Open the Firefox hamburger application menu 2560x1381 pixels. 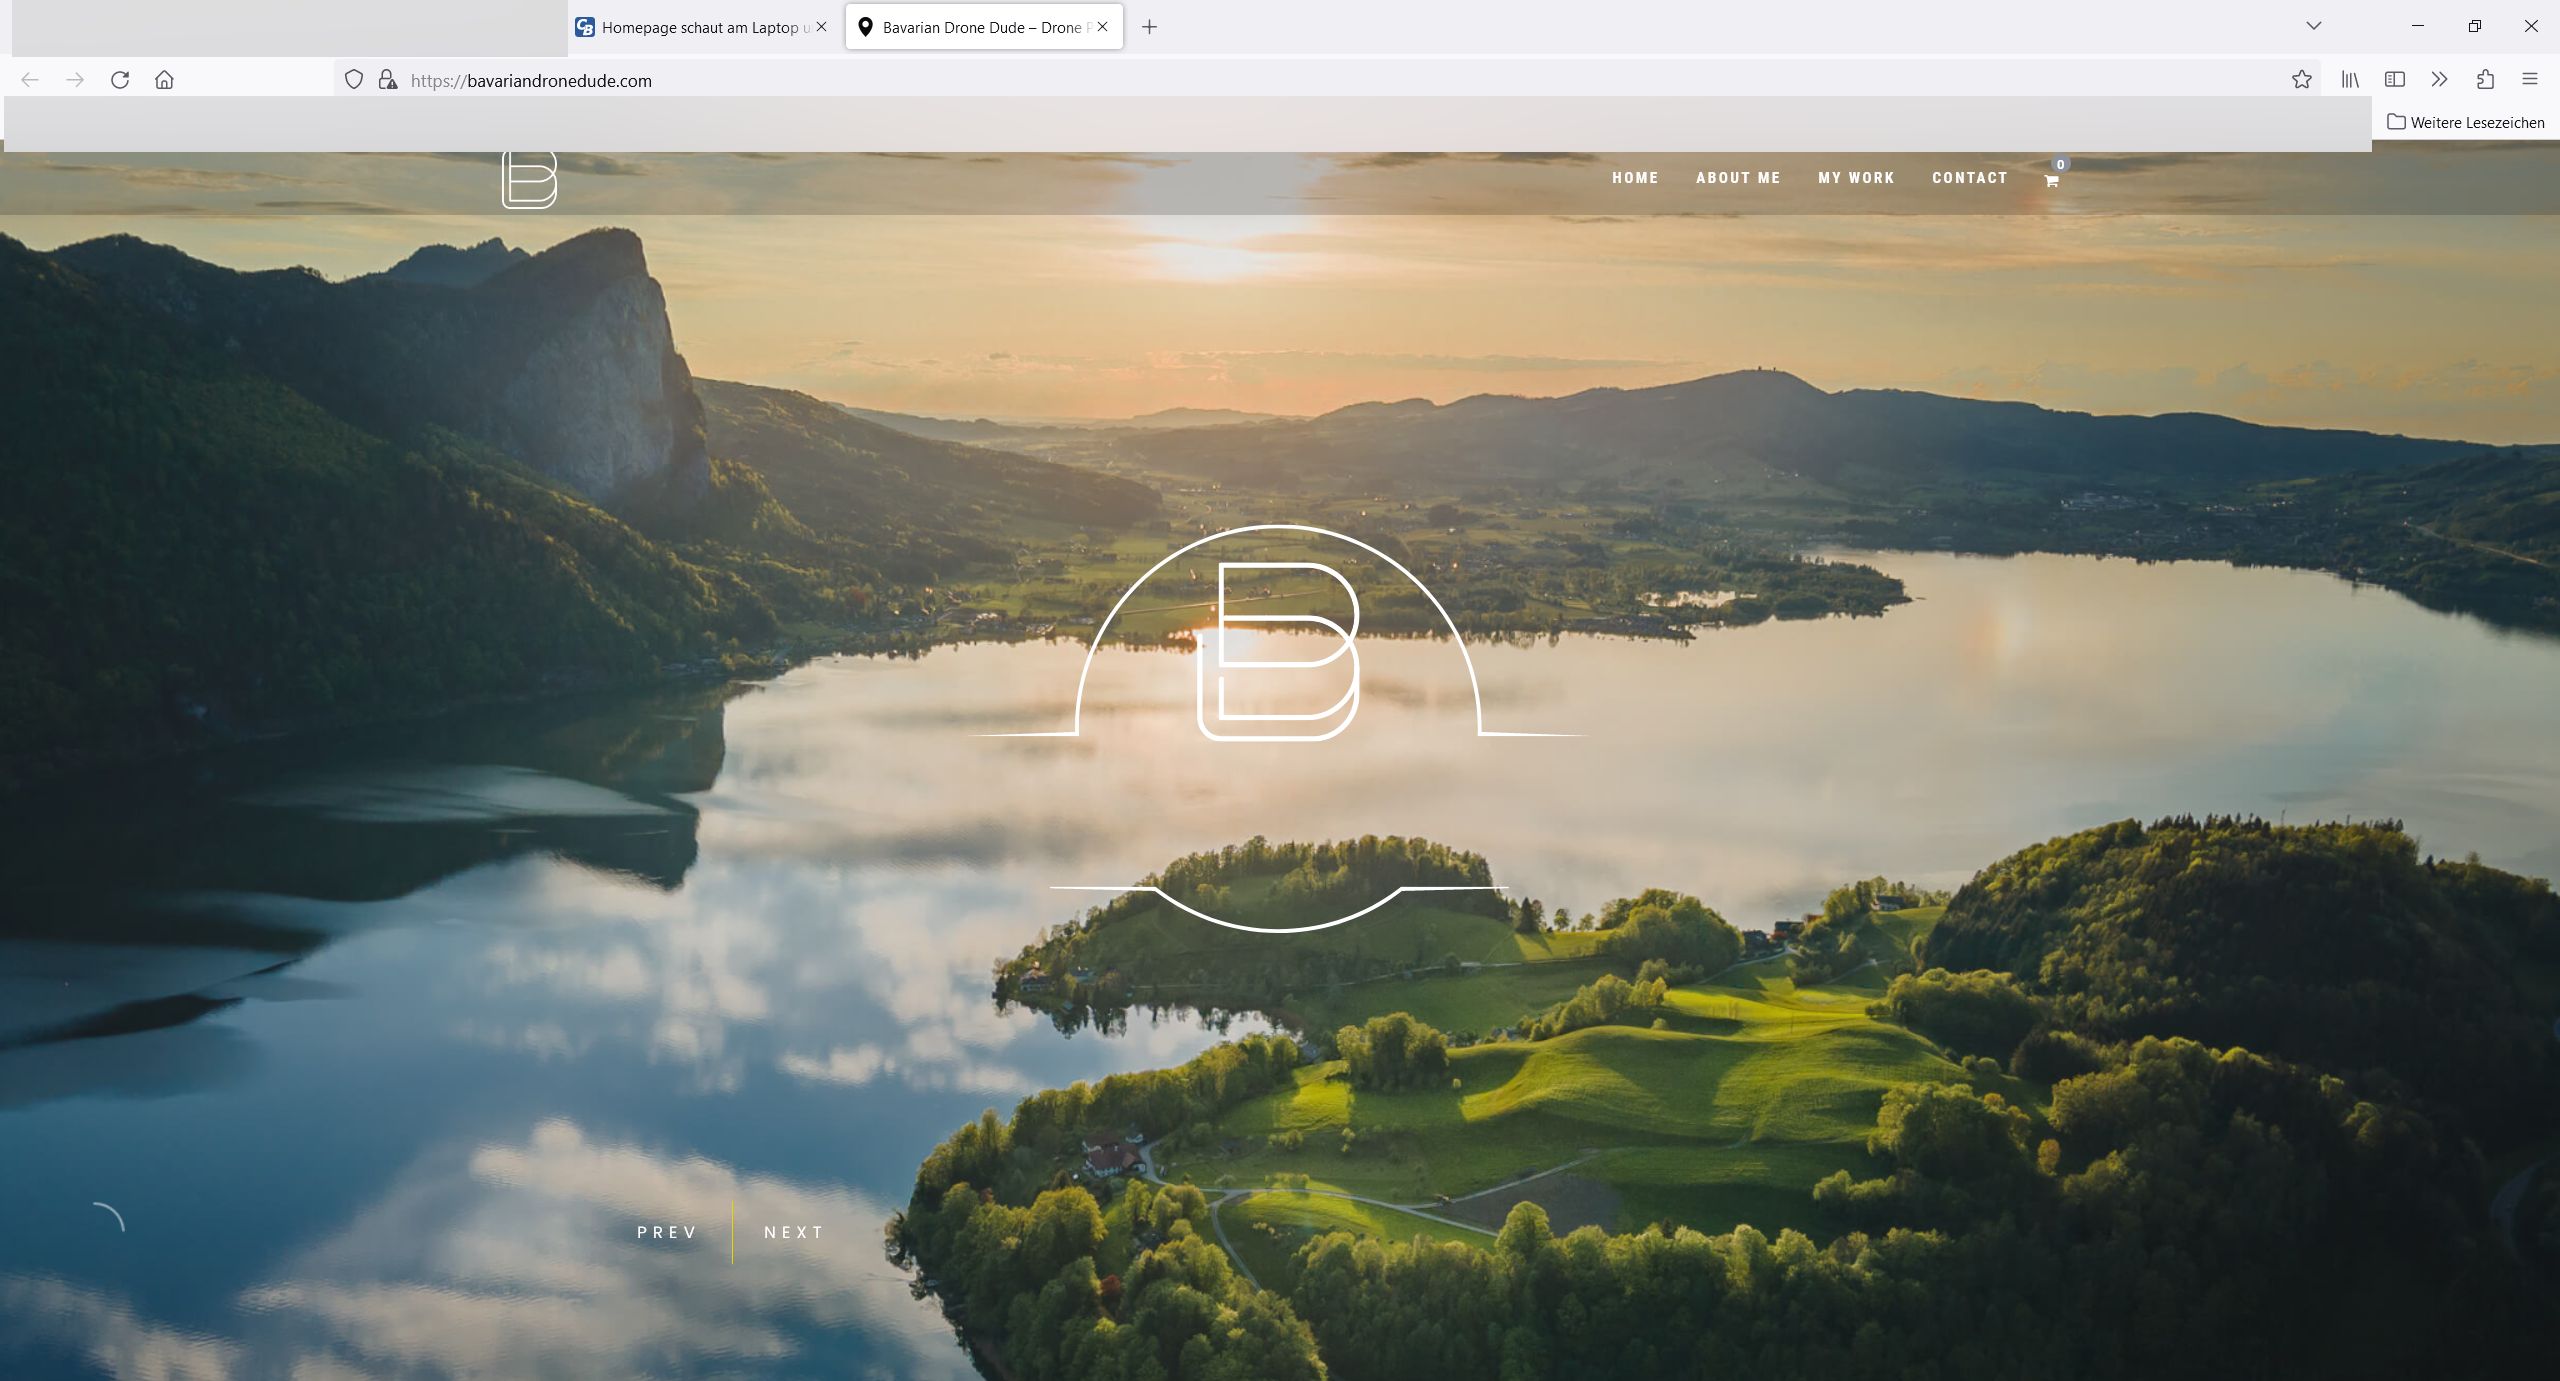click(2529, 80)
